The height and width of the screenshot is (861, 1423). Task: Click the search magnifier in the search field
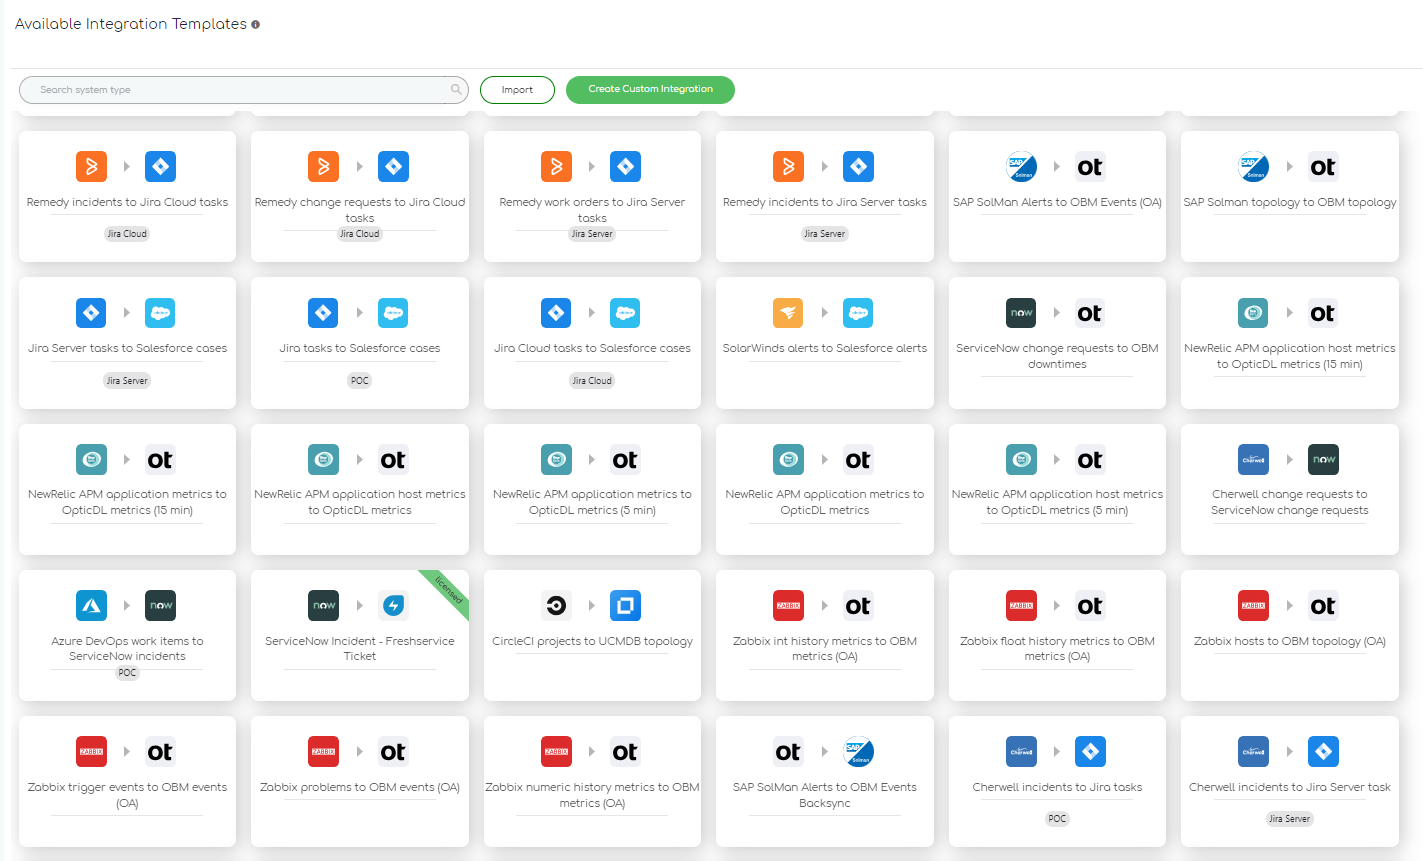(457, 89)
